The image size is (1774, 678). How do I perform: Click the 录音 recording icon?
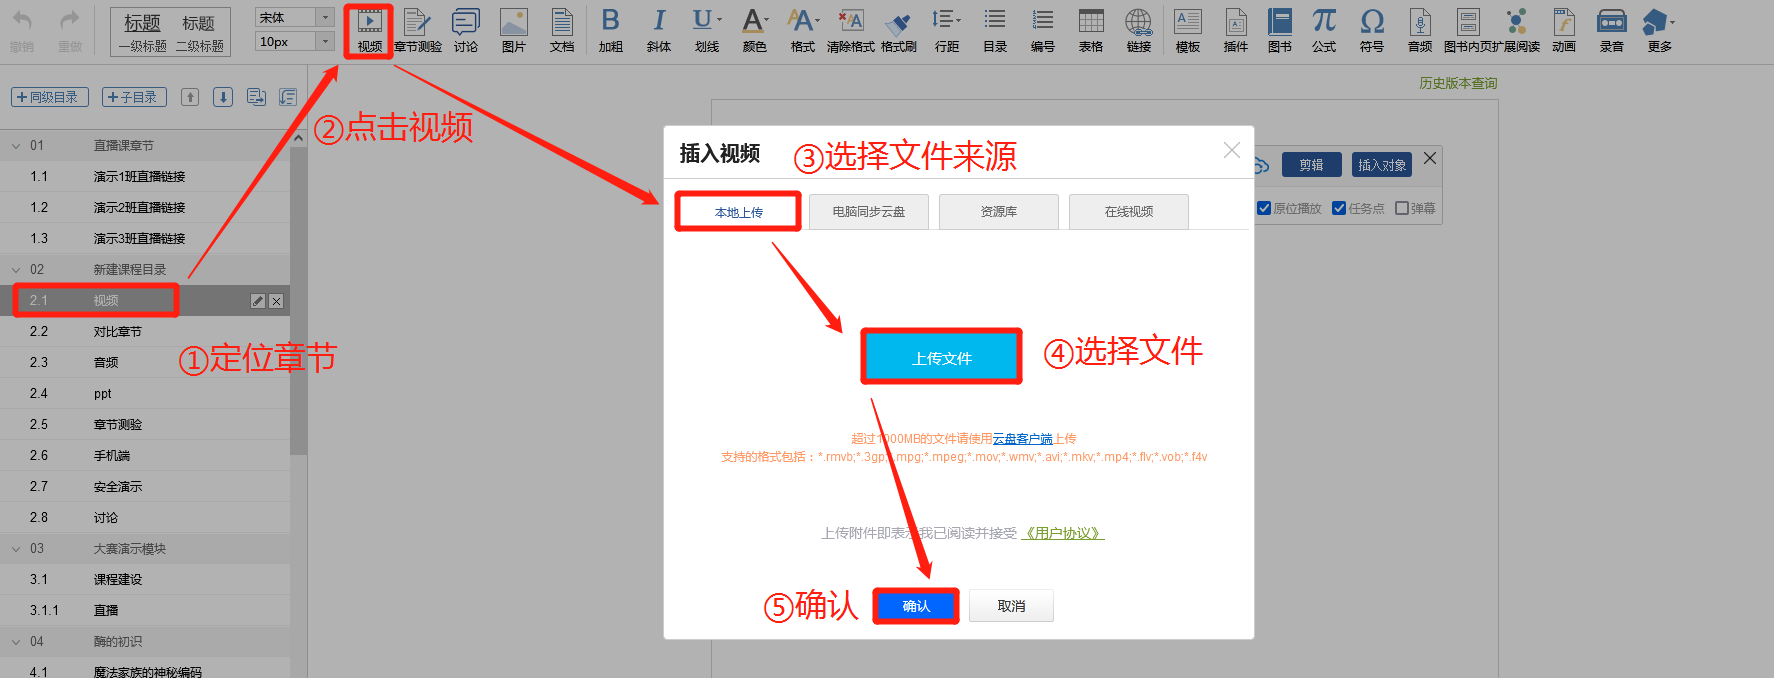[x=1611, y=30]
